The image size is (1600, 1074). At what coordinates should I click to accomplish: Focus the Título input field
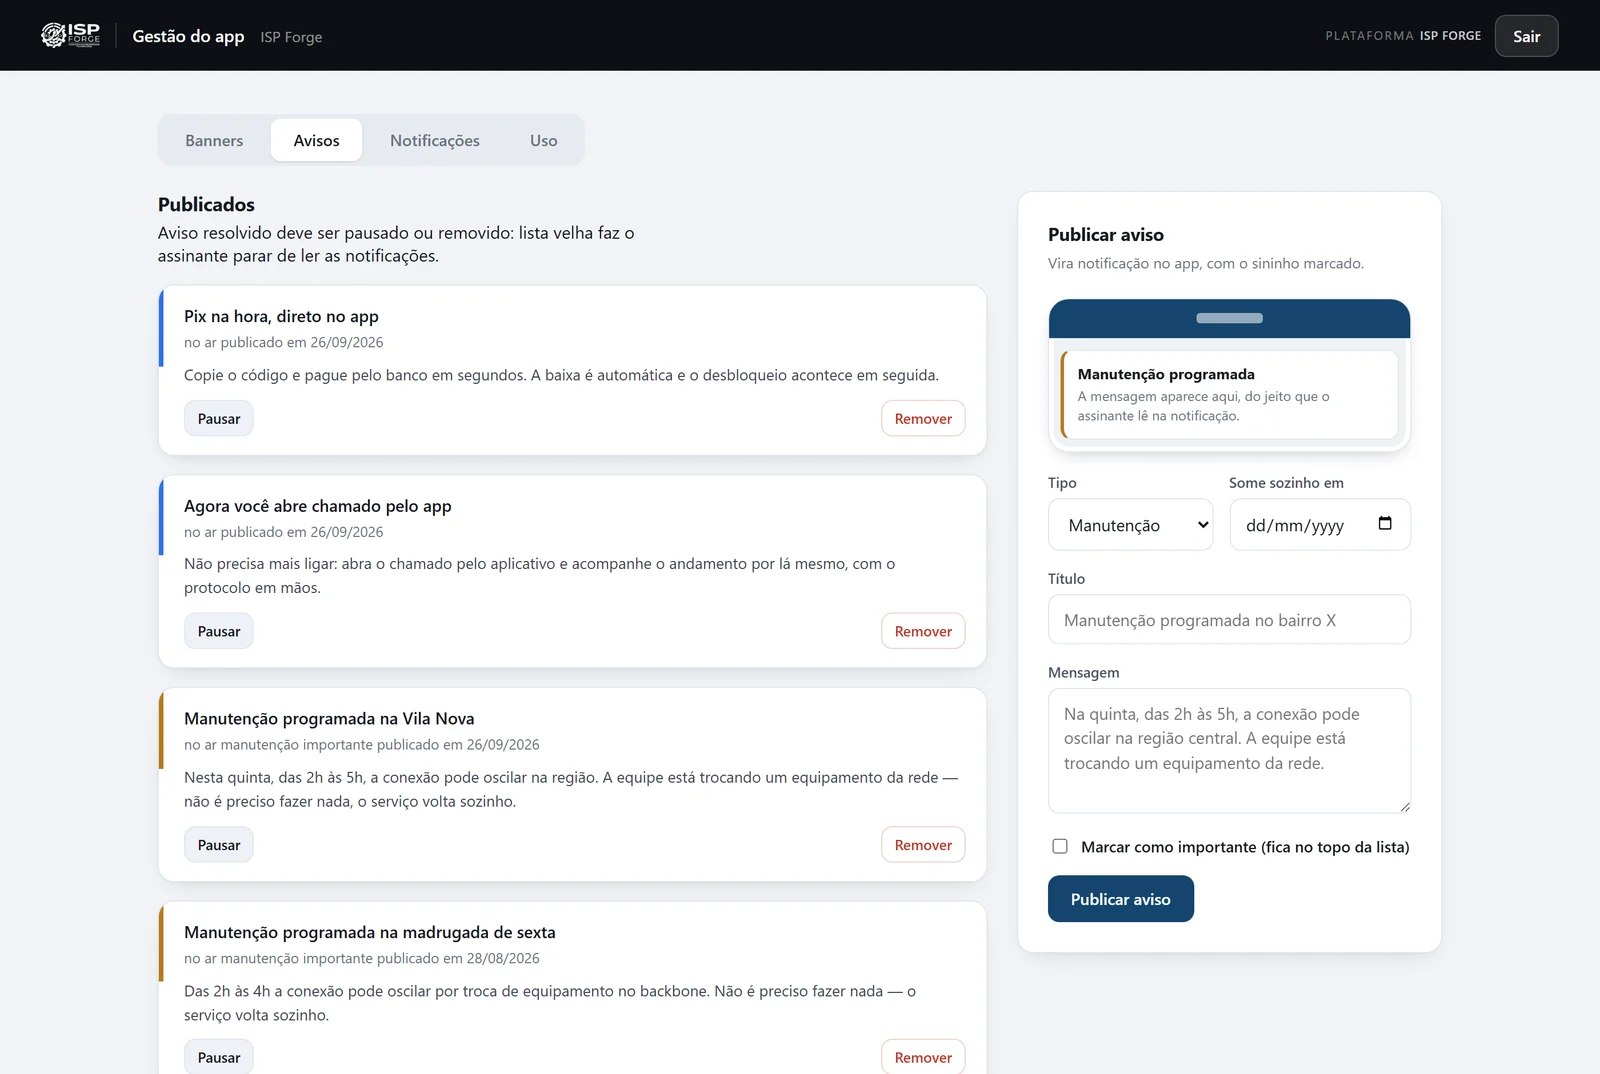[x=1229, y=620]
